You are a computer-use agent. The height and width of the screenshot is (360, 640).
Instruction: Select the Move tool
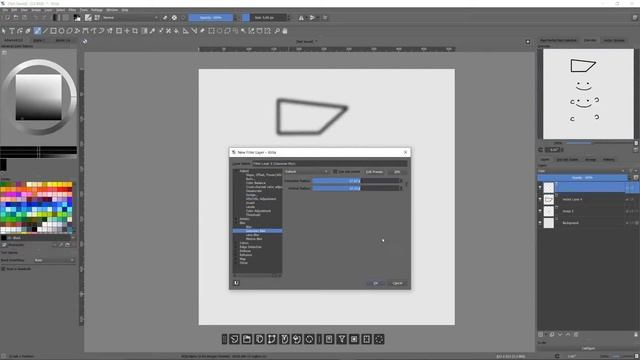(x=127, y=31)
